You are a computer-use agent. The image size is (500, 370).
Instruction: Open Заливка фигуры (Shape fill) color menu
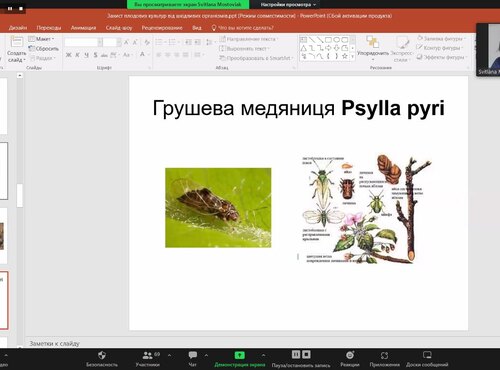pyautogui.click(x=441, y=39)
